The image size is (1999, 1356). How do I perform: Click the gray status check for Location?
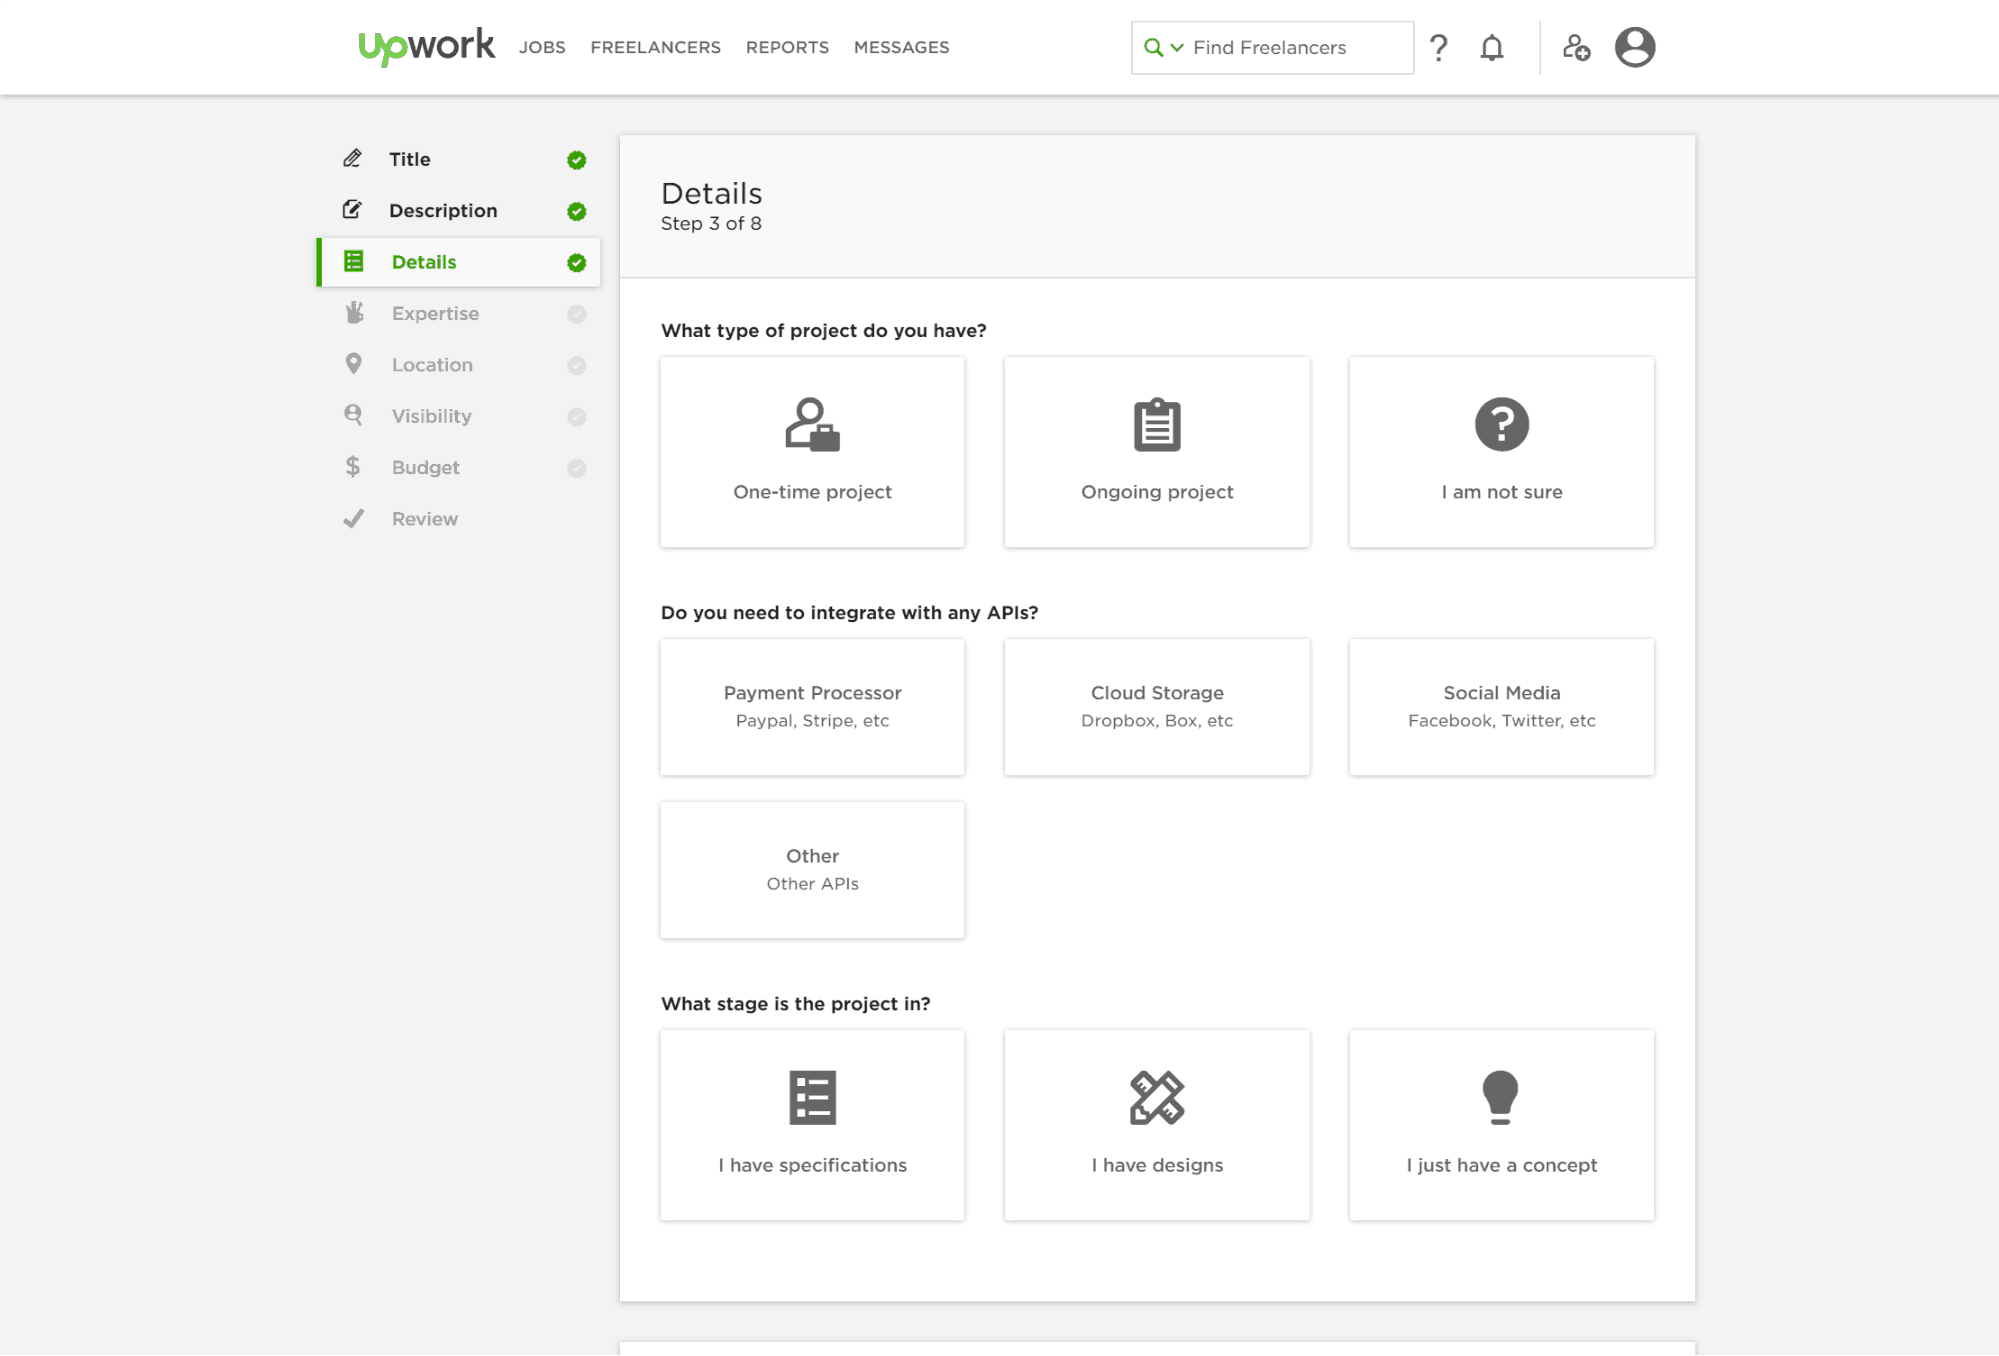click(x=576, y=365)
